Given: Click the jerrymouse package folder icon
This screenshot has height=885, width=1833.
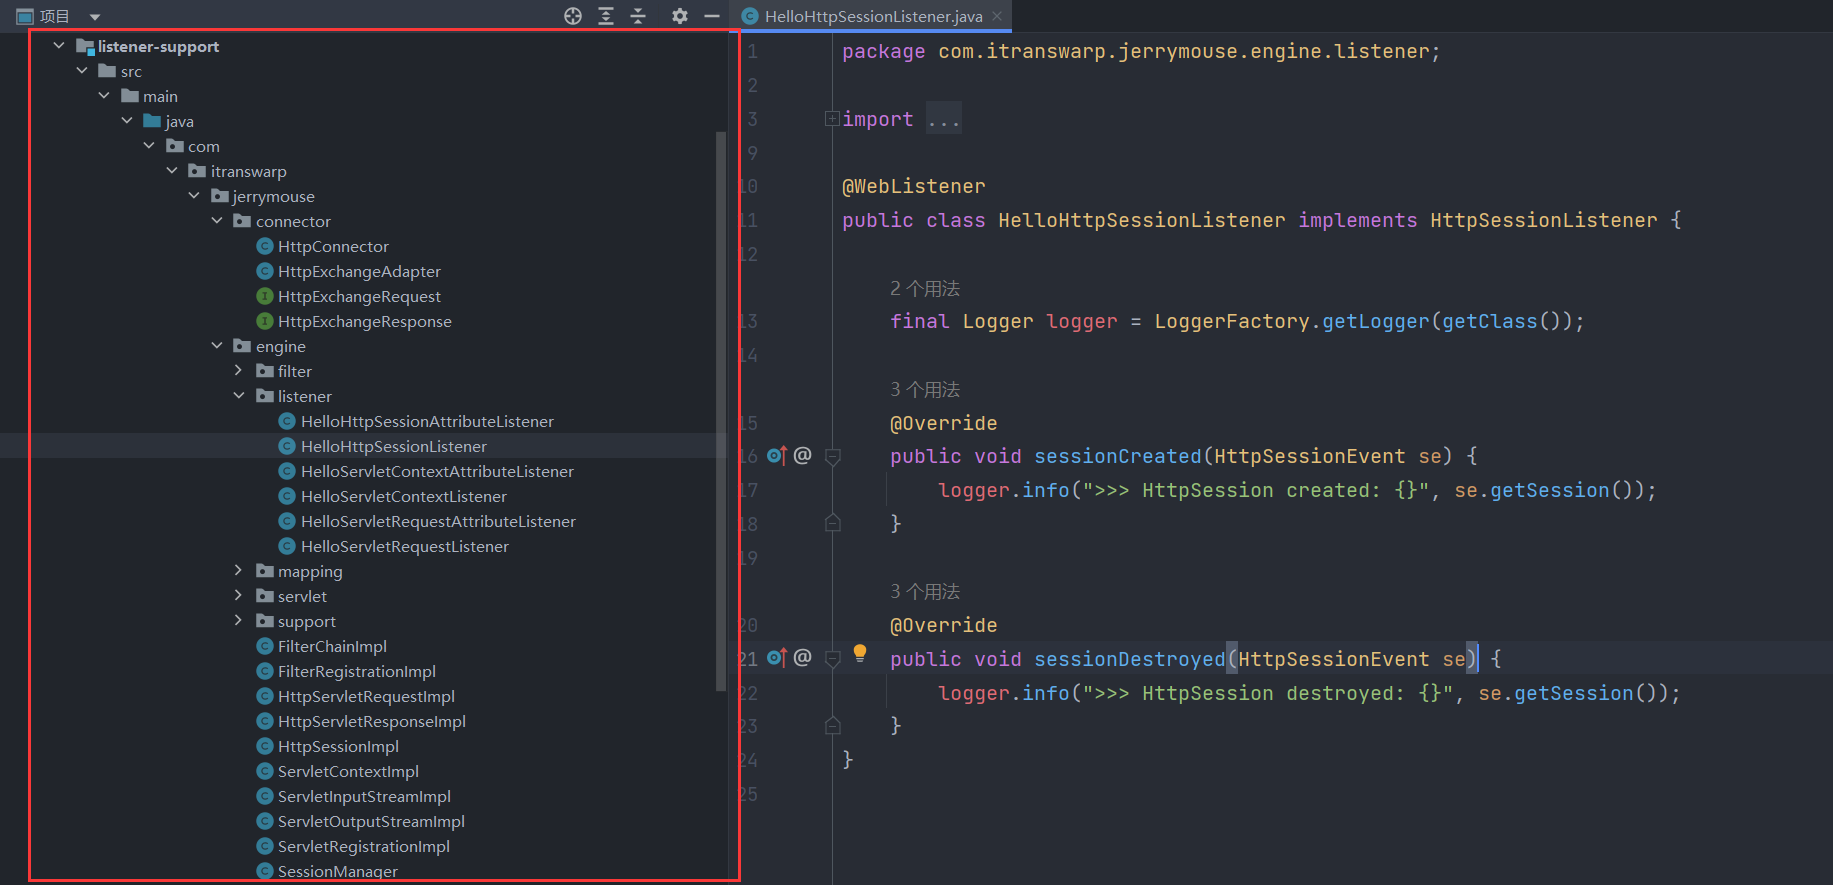Looking at the screenshot, I should [x=220, y=196].
